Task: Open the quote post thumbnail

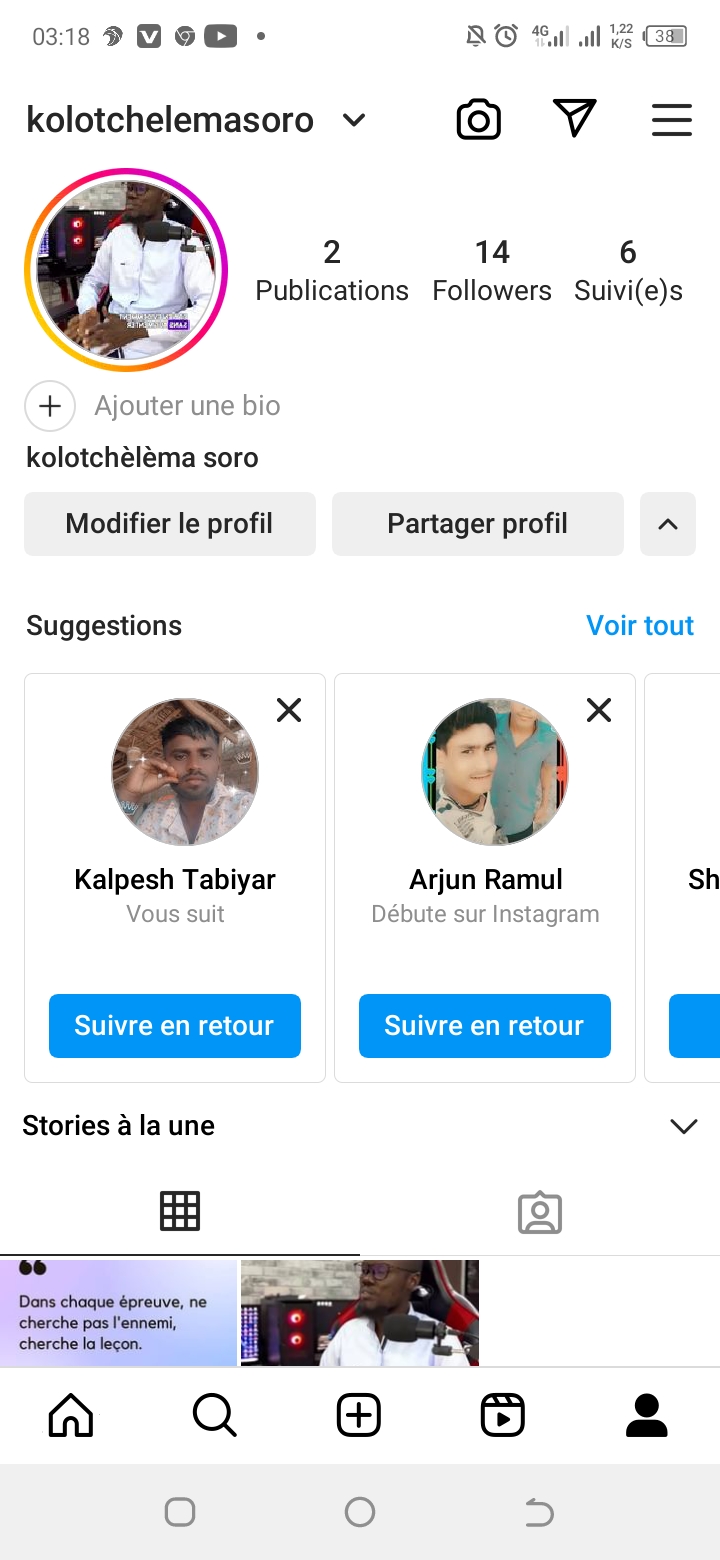Action: click(118, 1312)
